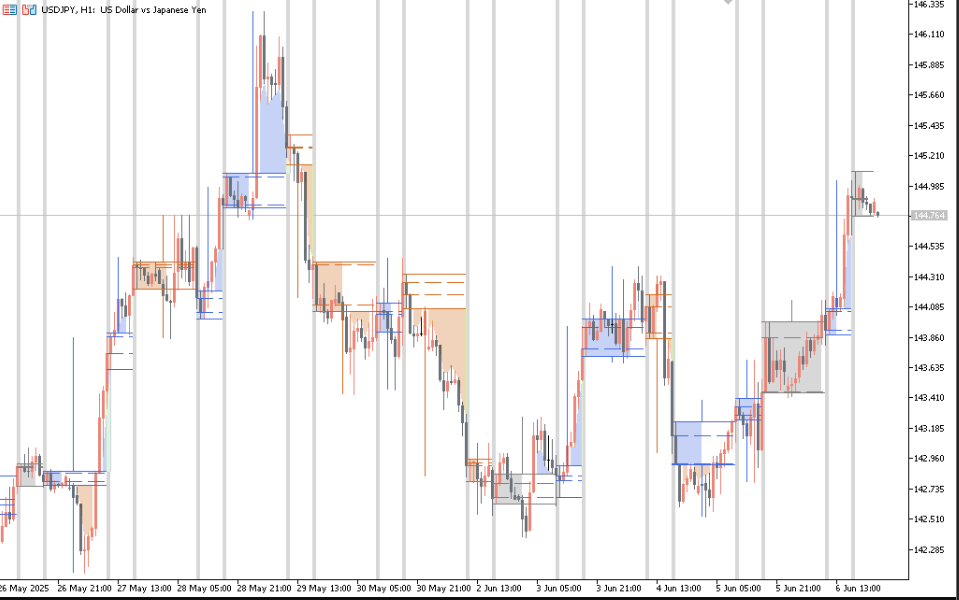Click the last candle at the chart's right edge
This screenshot has height=600, width=959.
[x=877, y=211]
